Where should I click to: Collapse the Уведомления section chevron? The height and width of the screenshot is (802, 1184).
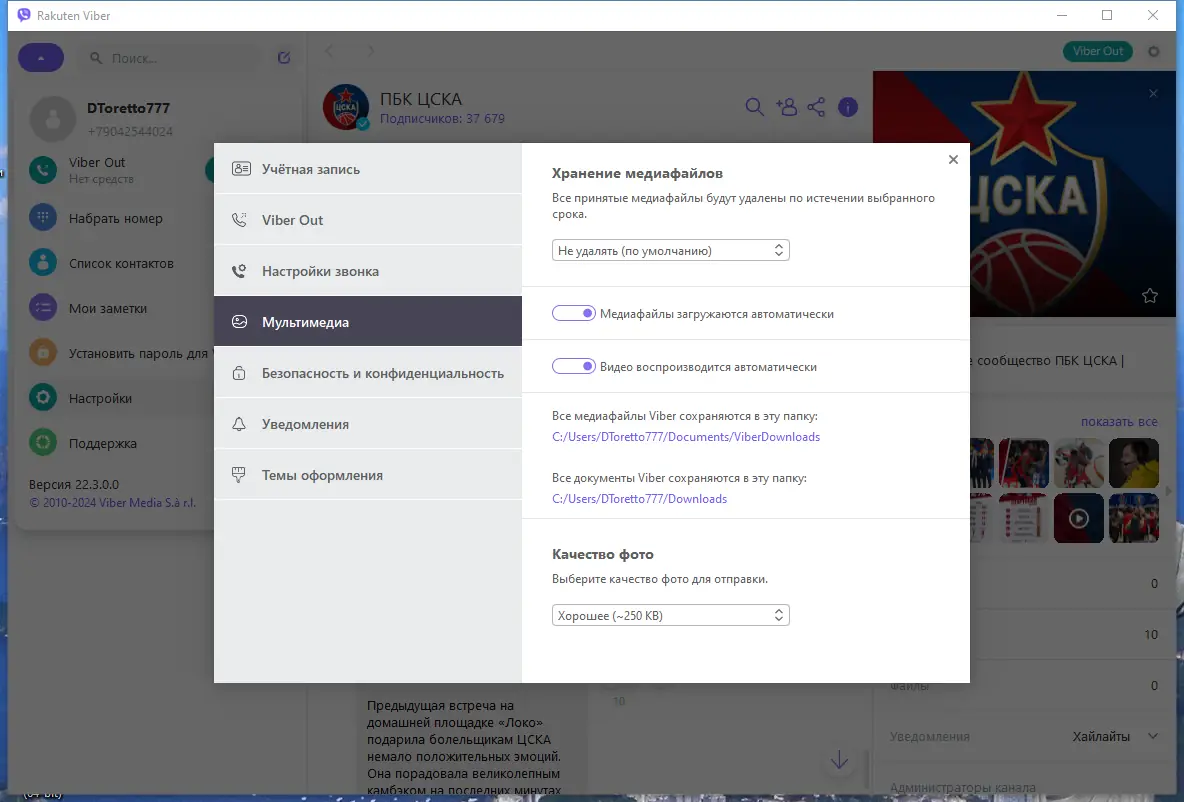(1152, 736)
